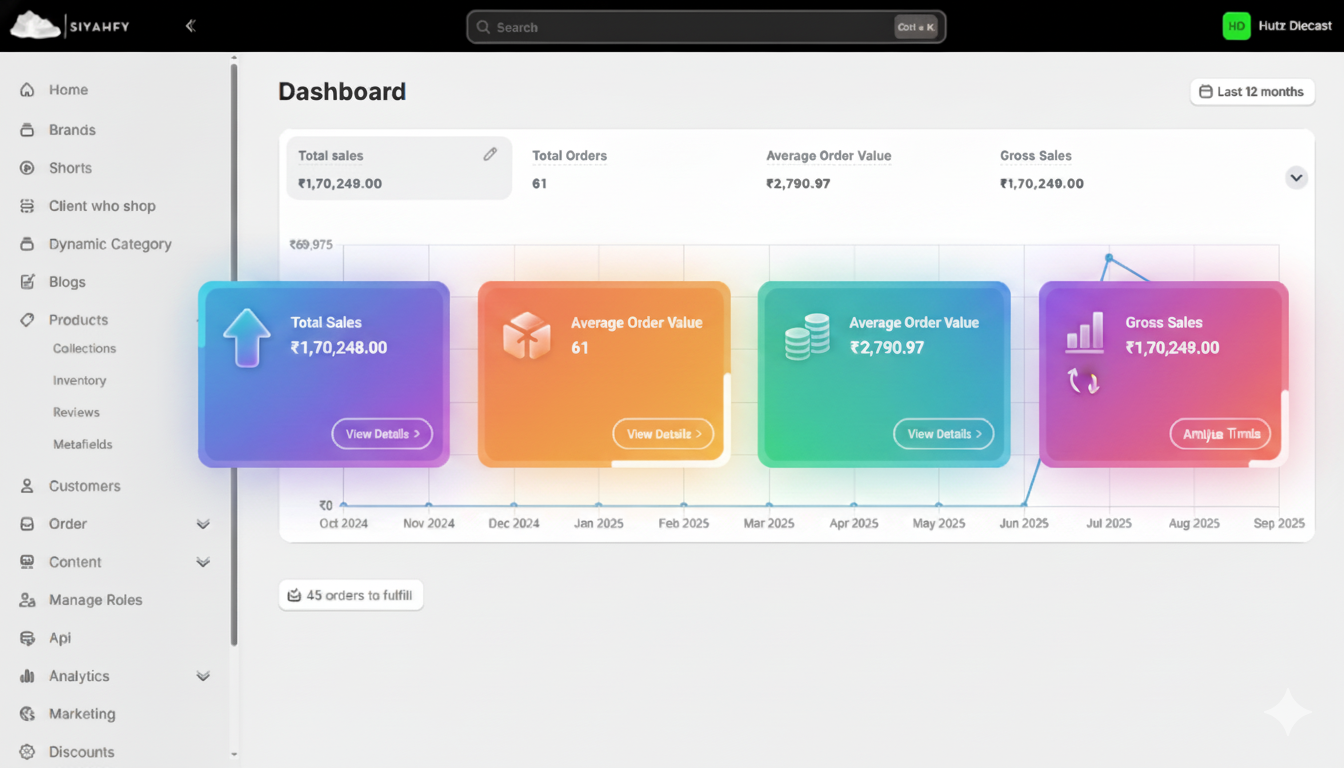Select the Shorts icon in sidebar

(x=27, y=167)
